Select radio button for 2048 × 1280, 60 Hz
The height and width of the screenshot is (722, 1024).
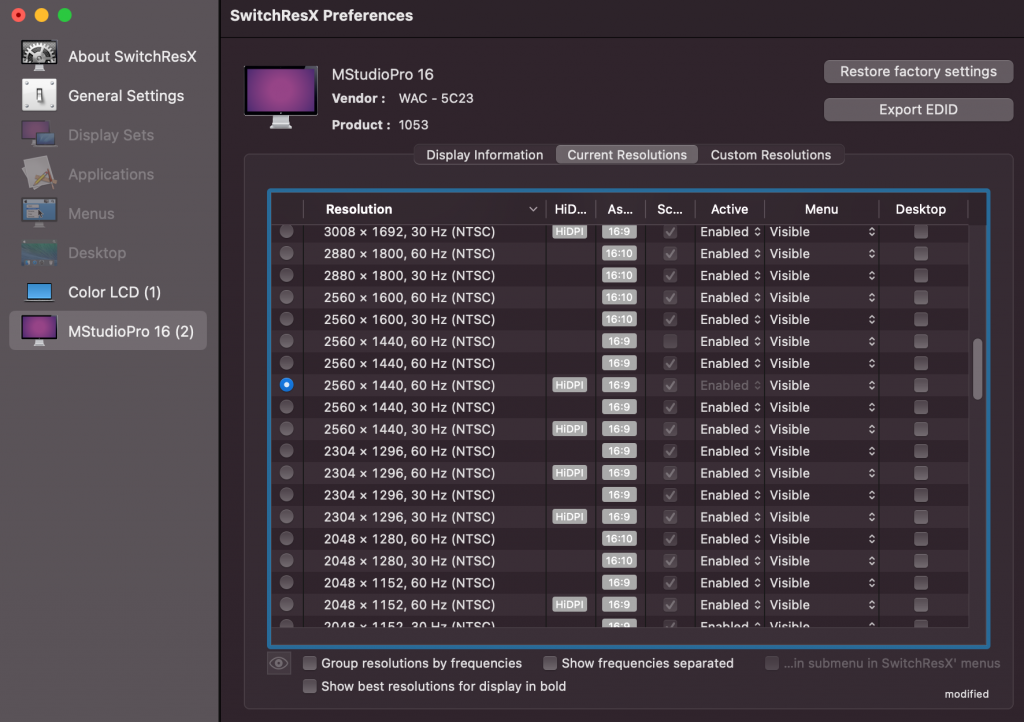(x=287, y=539)
